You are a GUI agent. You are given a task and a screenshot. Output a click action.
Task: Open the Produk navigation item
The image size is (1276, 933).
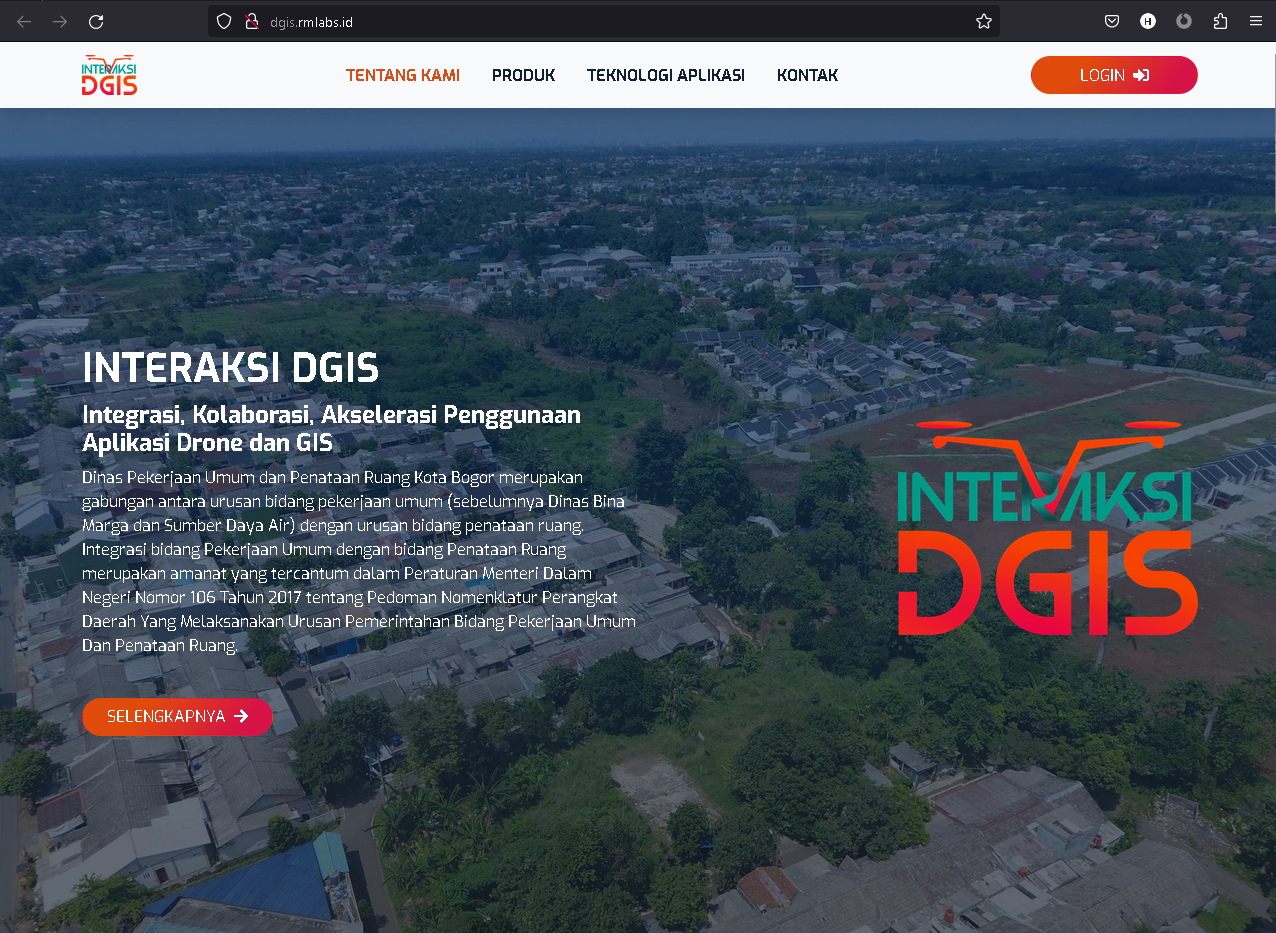pos(523,75)
